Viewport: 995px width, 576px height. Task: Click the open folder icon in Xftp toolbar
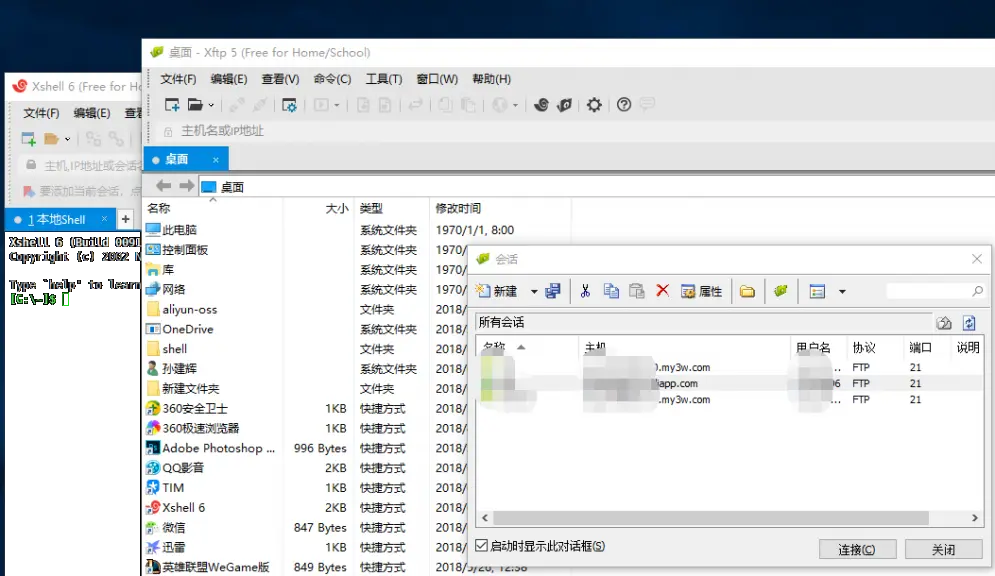coord(195,105)
